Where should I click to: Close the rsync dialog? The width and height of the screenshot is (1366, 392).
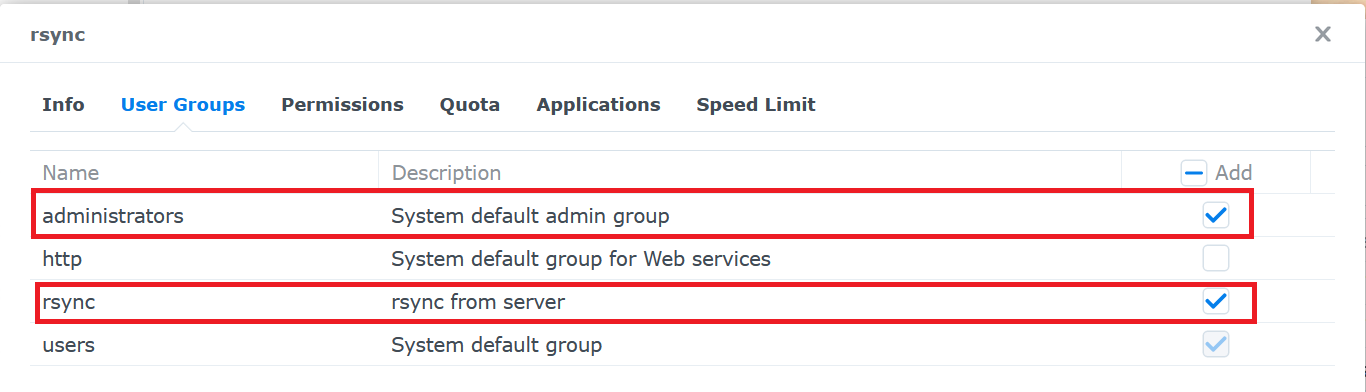pyautogui.click(x=1322, y=35)
